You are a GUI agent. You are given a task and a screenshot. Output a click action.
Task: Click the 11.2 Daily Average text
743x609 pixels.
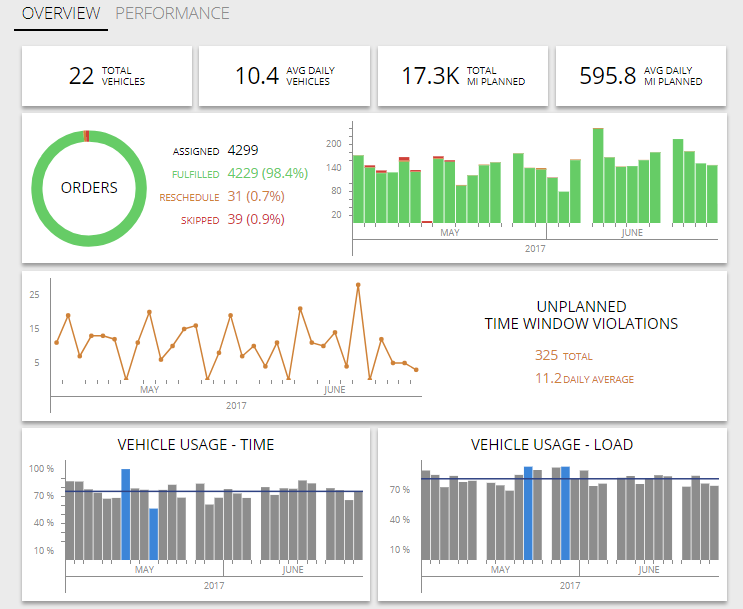[584, 379]
